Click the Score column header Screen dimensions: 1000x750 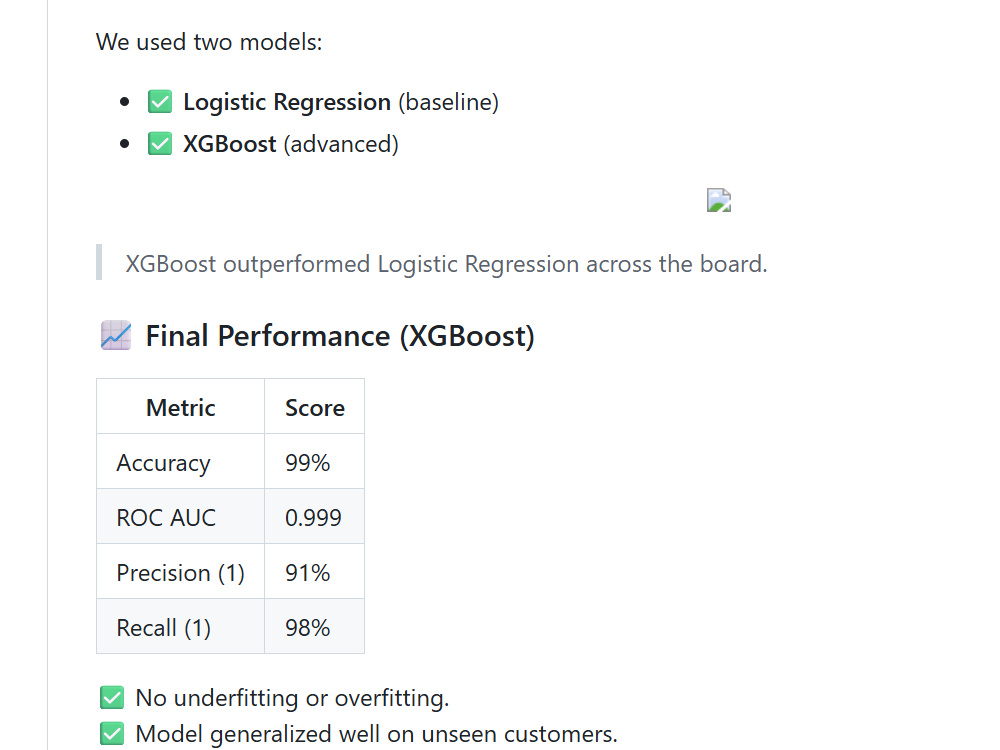(314, 407)
